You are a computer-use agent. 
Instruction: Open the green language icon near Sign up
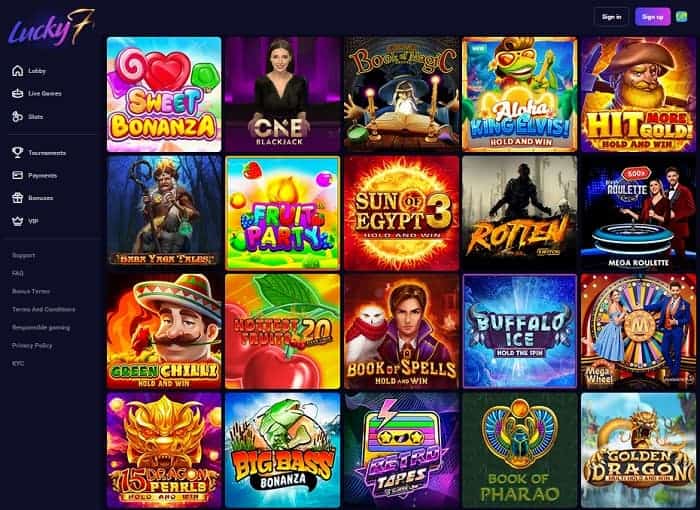click(682, 17)
